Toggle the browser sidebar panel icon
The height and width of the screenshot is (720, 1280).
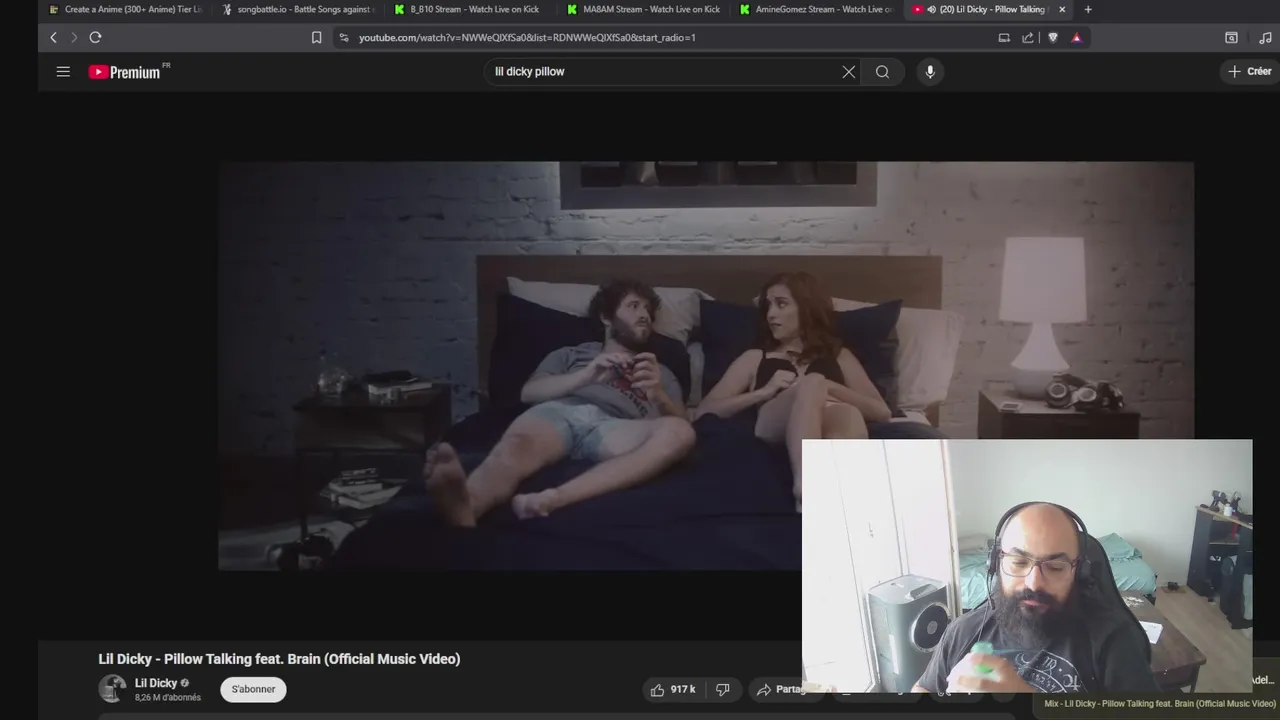(1231, 37)
